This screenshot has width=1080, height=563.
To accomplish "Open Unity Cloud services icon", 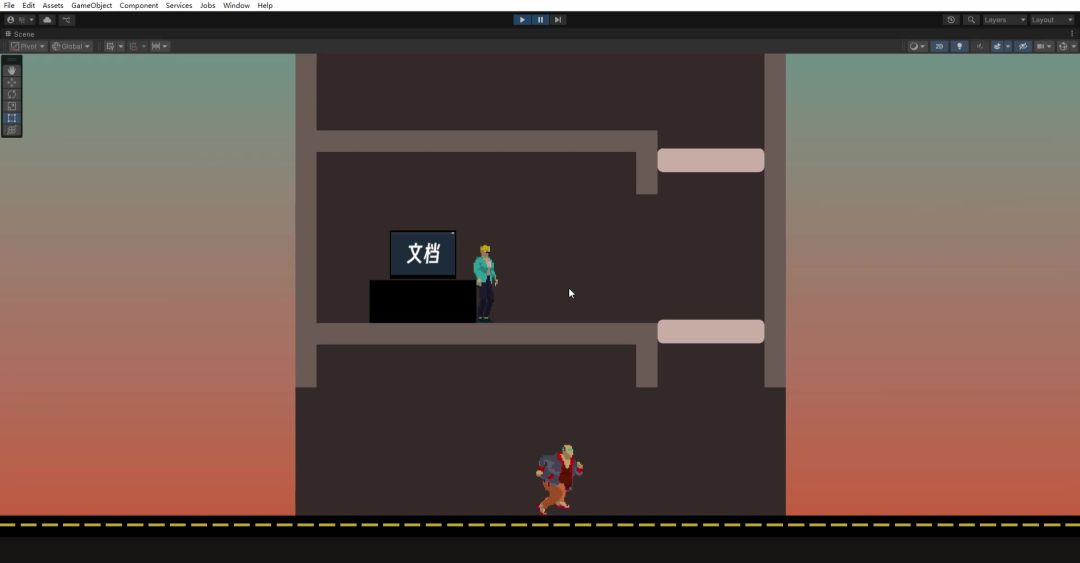I will [46, 20].
